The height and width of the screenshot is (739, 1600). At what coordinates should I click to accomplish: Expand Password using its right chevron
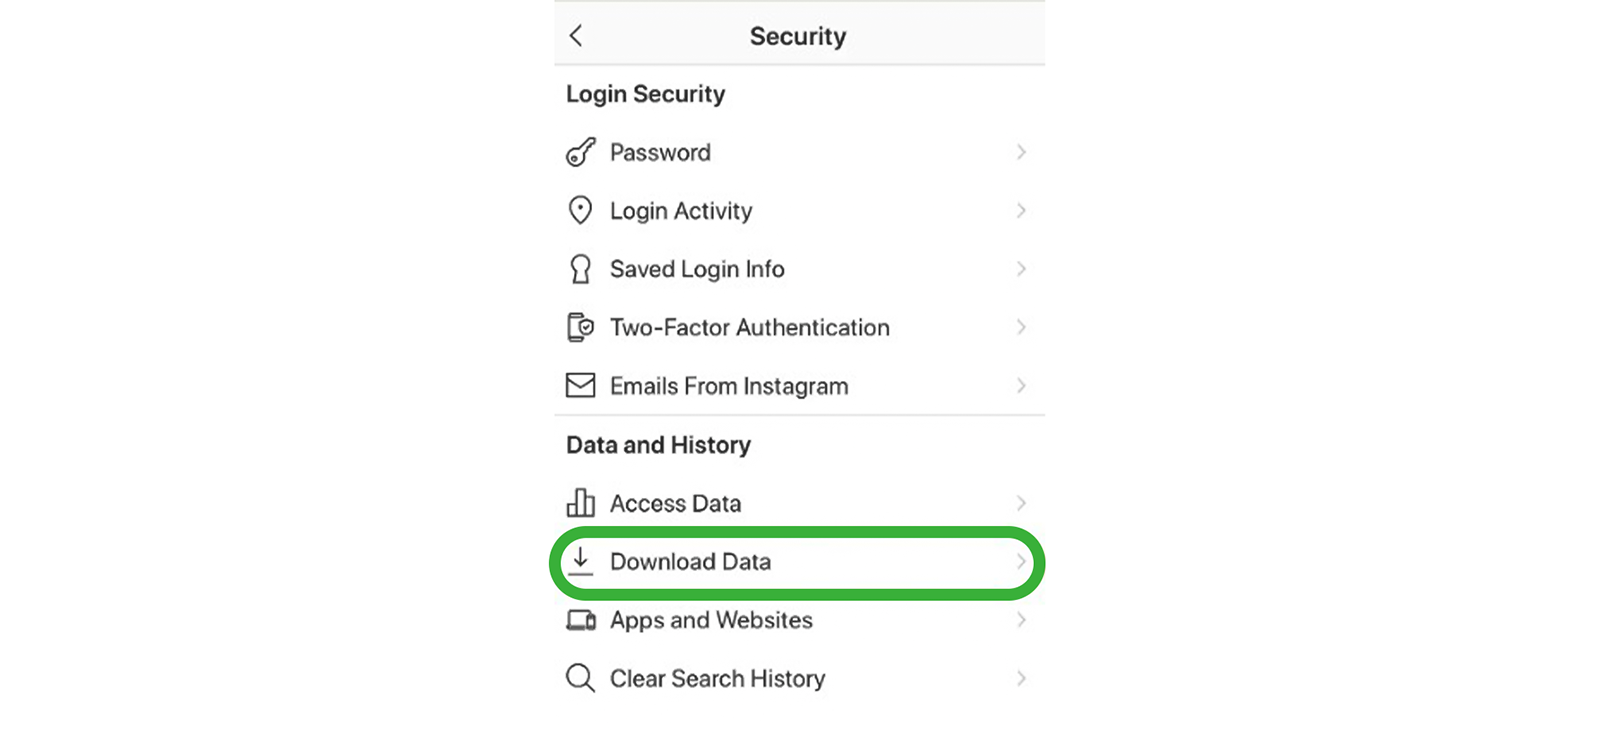pyautogui.click(x=1021, y=152)
